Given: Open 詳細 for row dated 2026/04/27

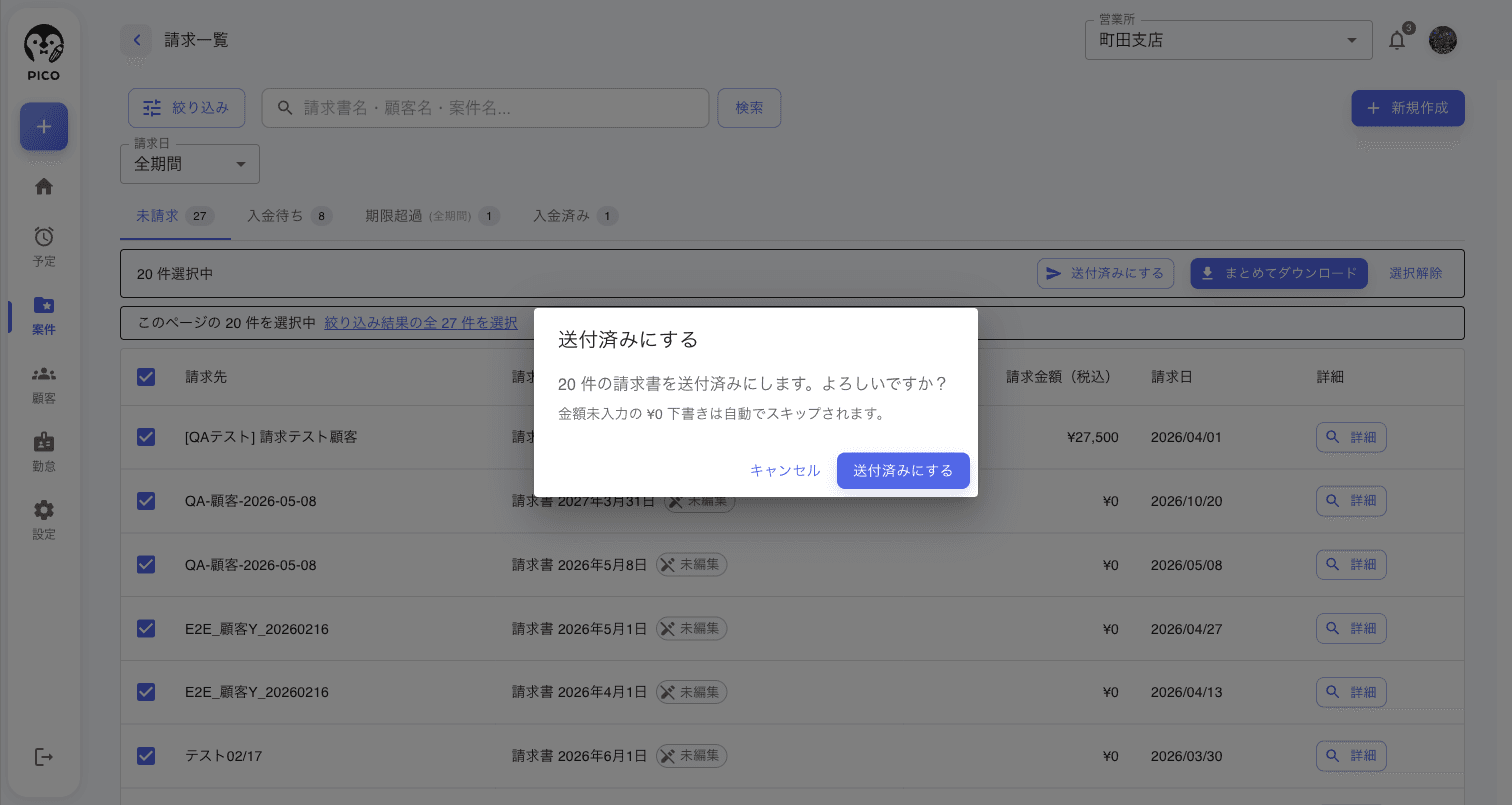Looking at the screenshot, I should (x=1351, y=628).
